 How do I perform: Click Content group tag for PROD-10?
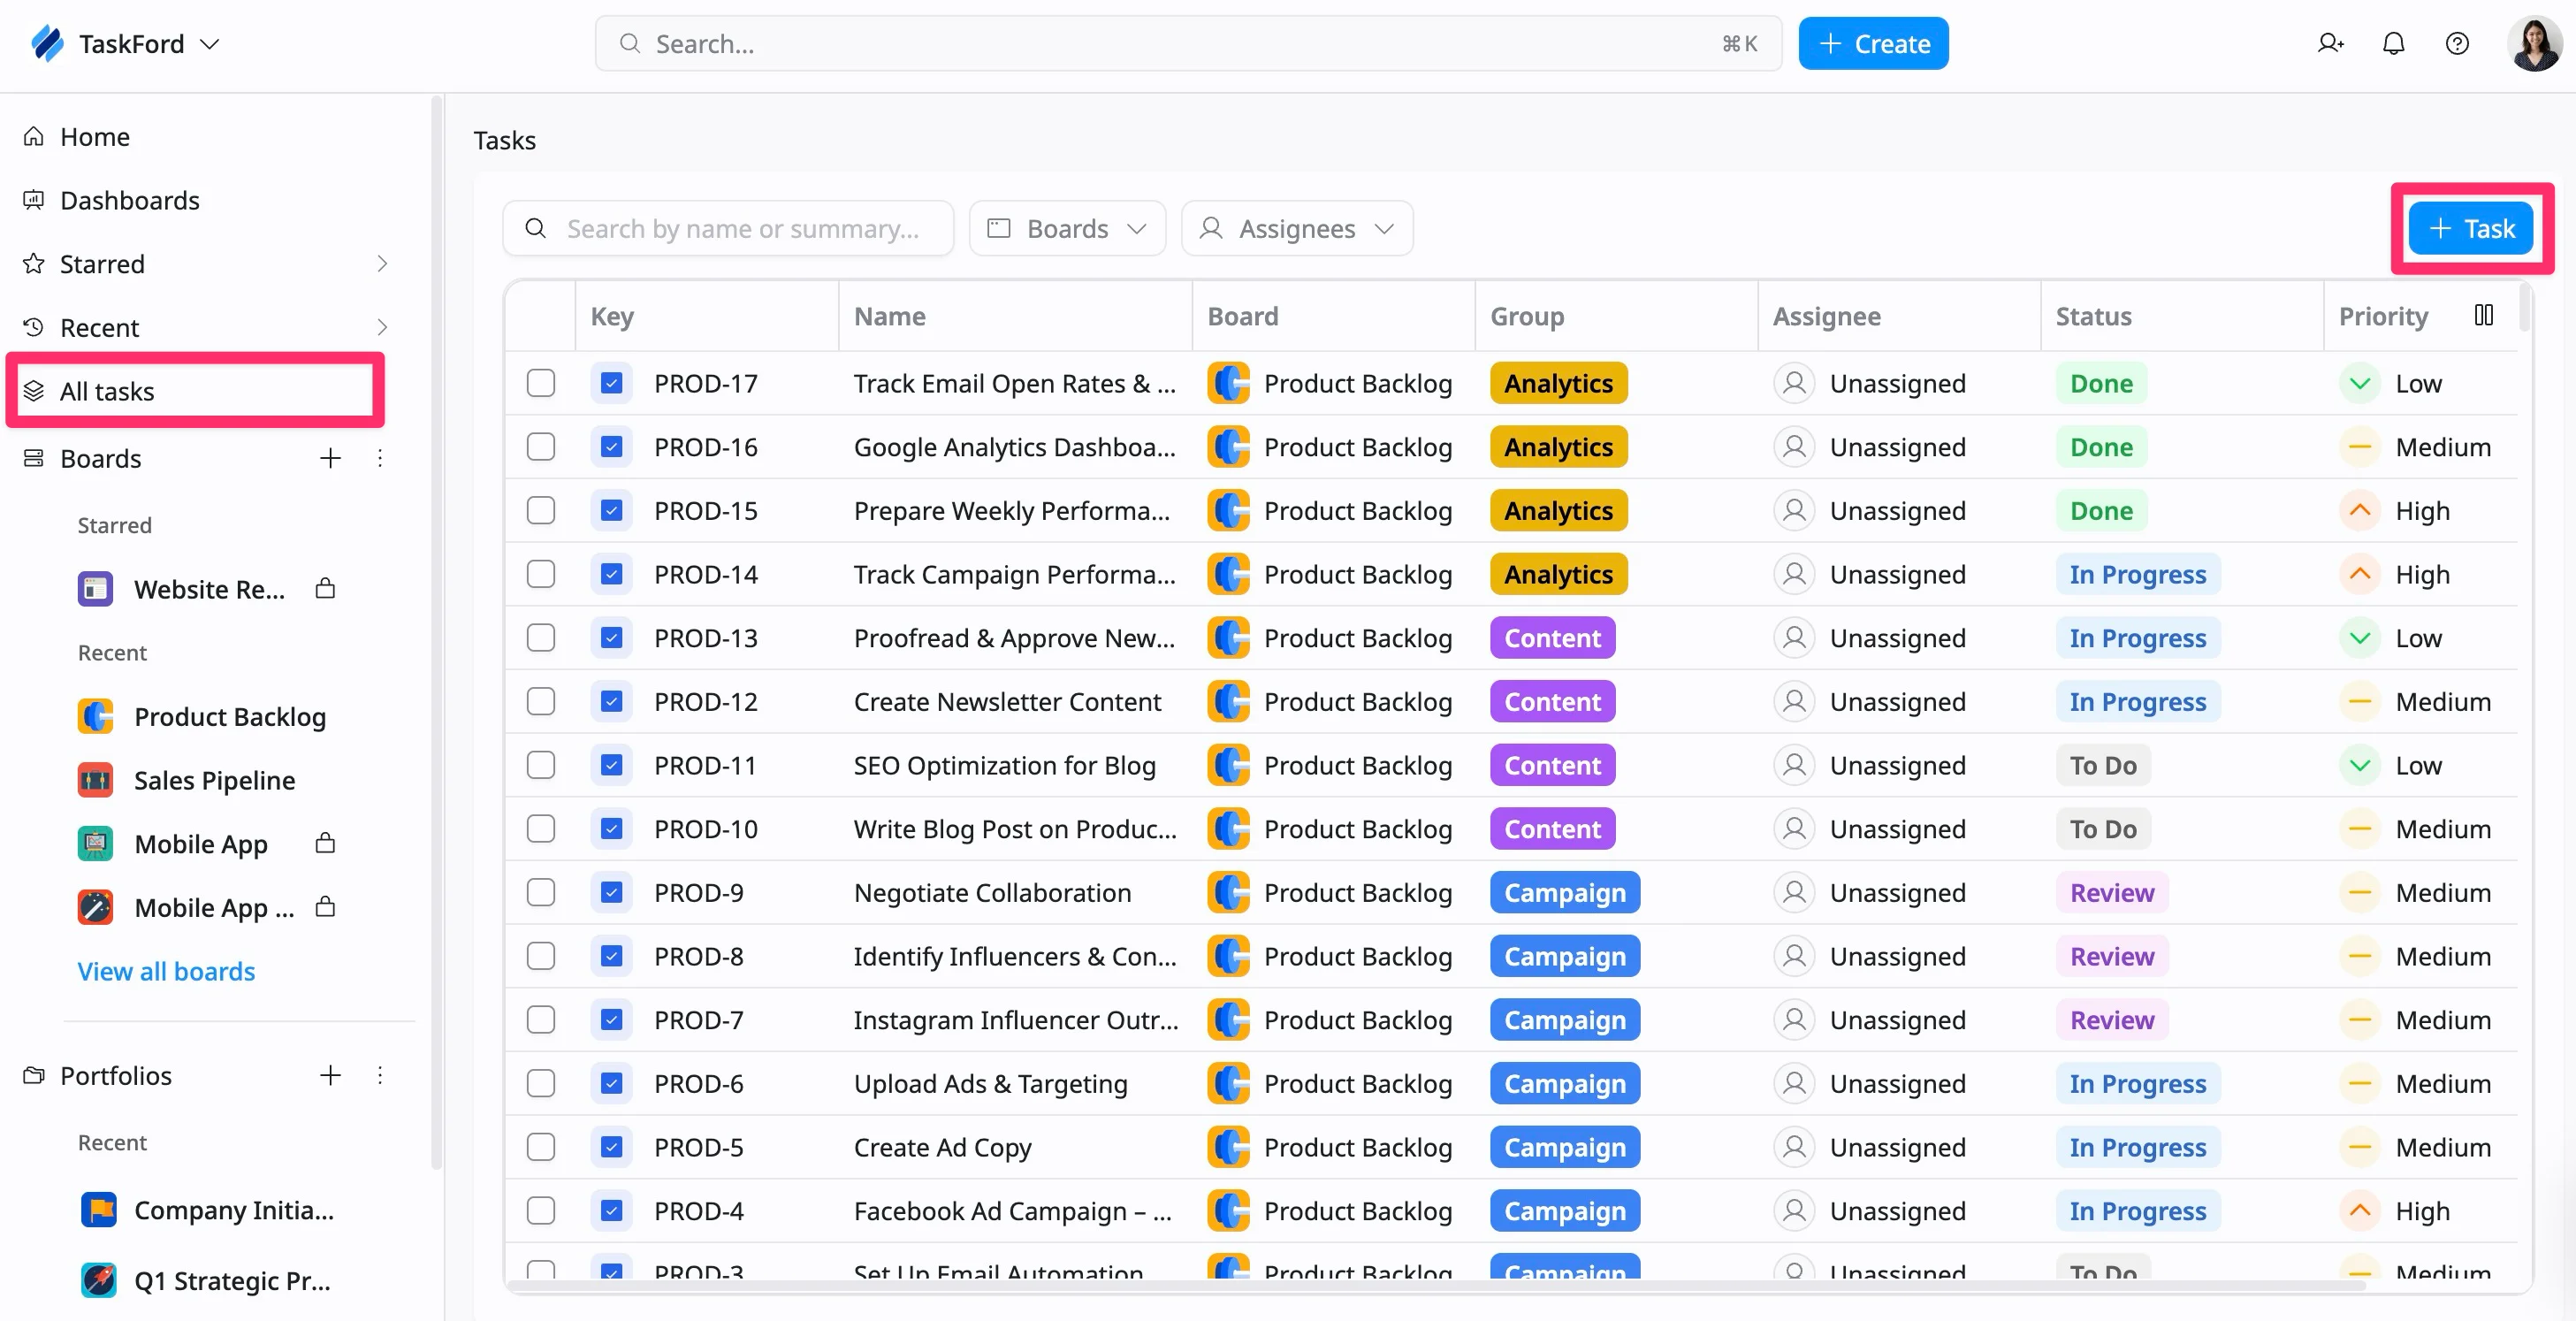click(1552, 828)
